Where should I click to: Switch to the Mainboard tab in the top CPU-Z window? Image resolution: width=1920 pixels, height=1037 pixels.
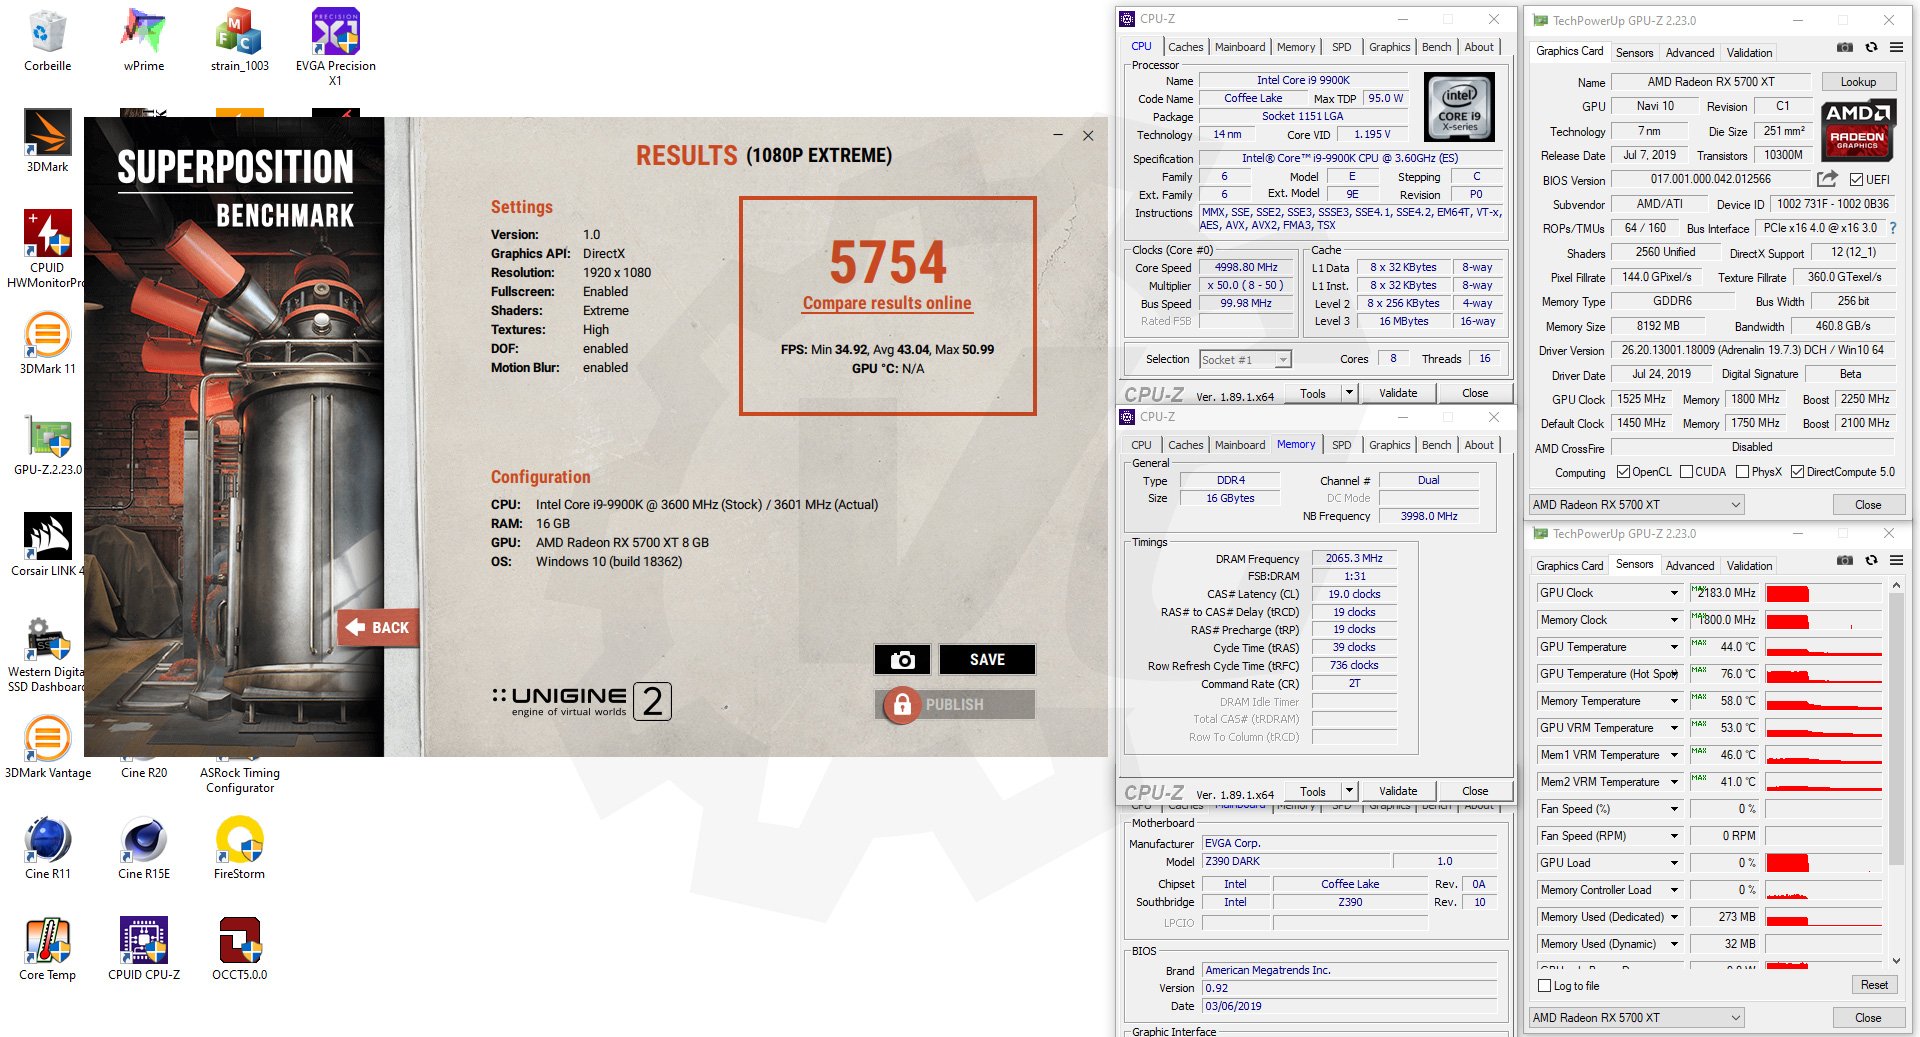point(1240,47)
